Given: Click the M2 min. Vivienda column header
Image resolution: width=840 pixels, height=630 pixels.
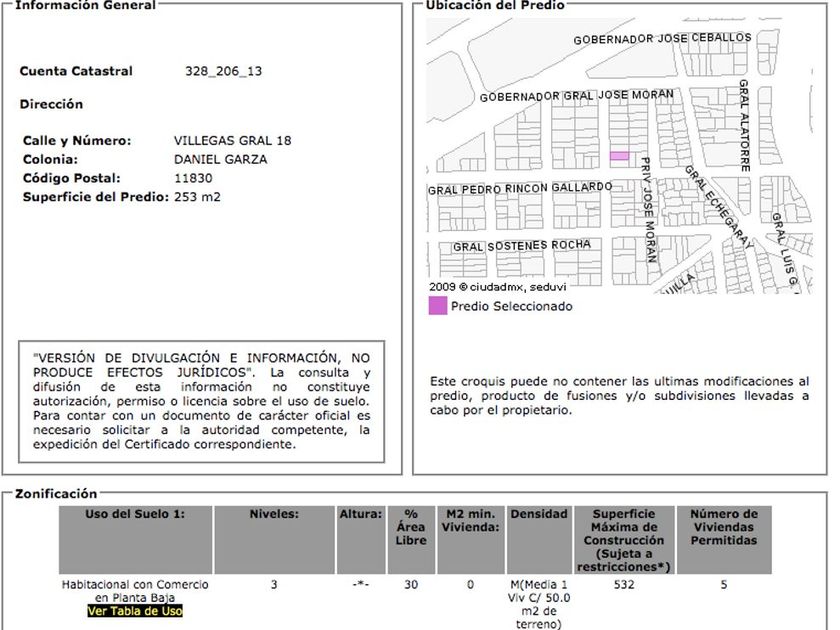Looking at the screenshot, I should tap(470, 539).
